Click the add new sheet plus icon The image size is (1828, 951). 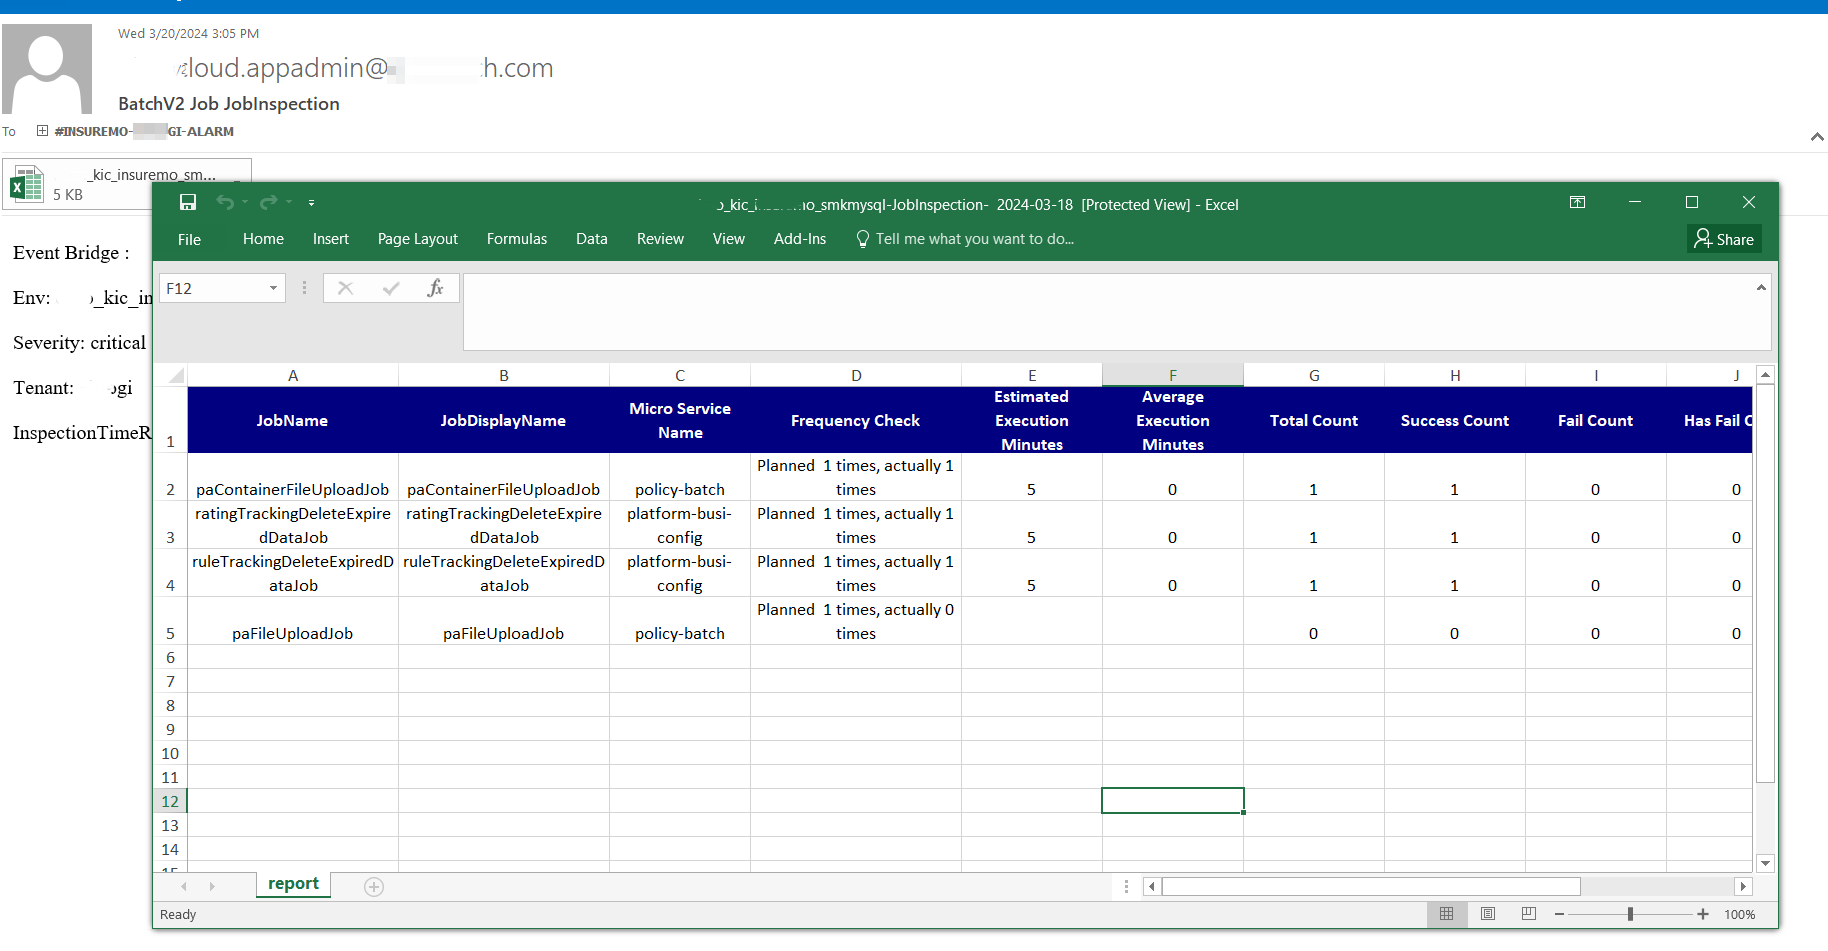(374, 887)
